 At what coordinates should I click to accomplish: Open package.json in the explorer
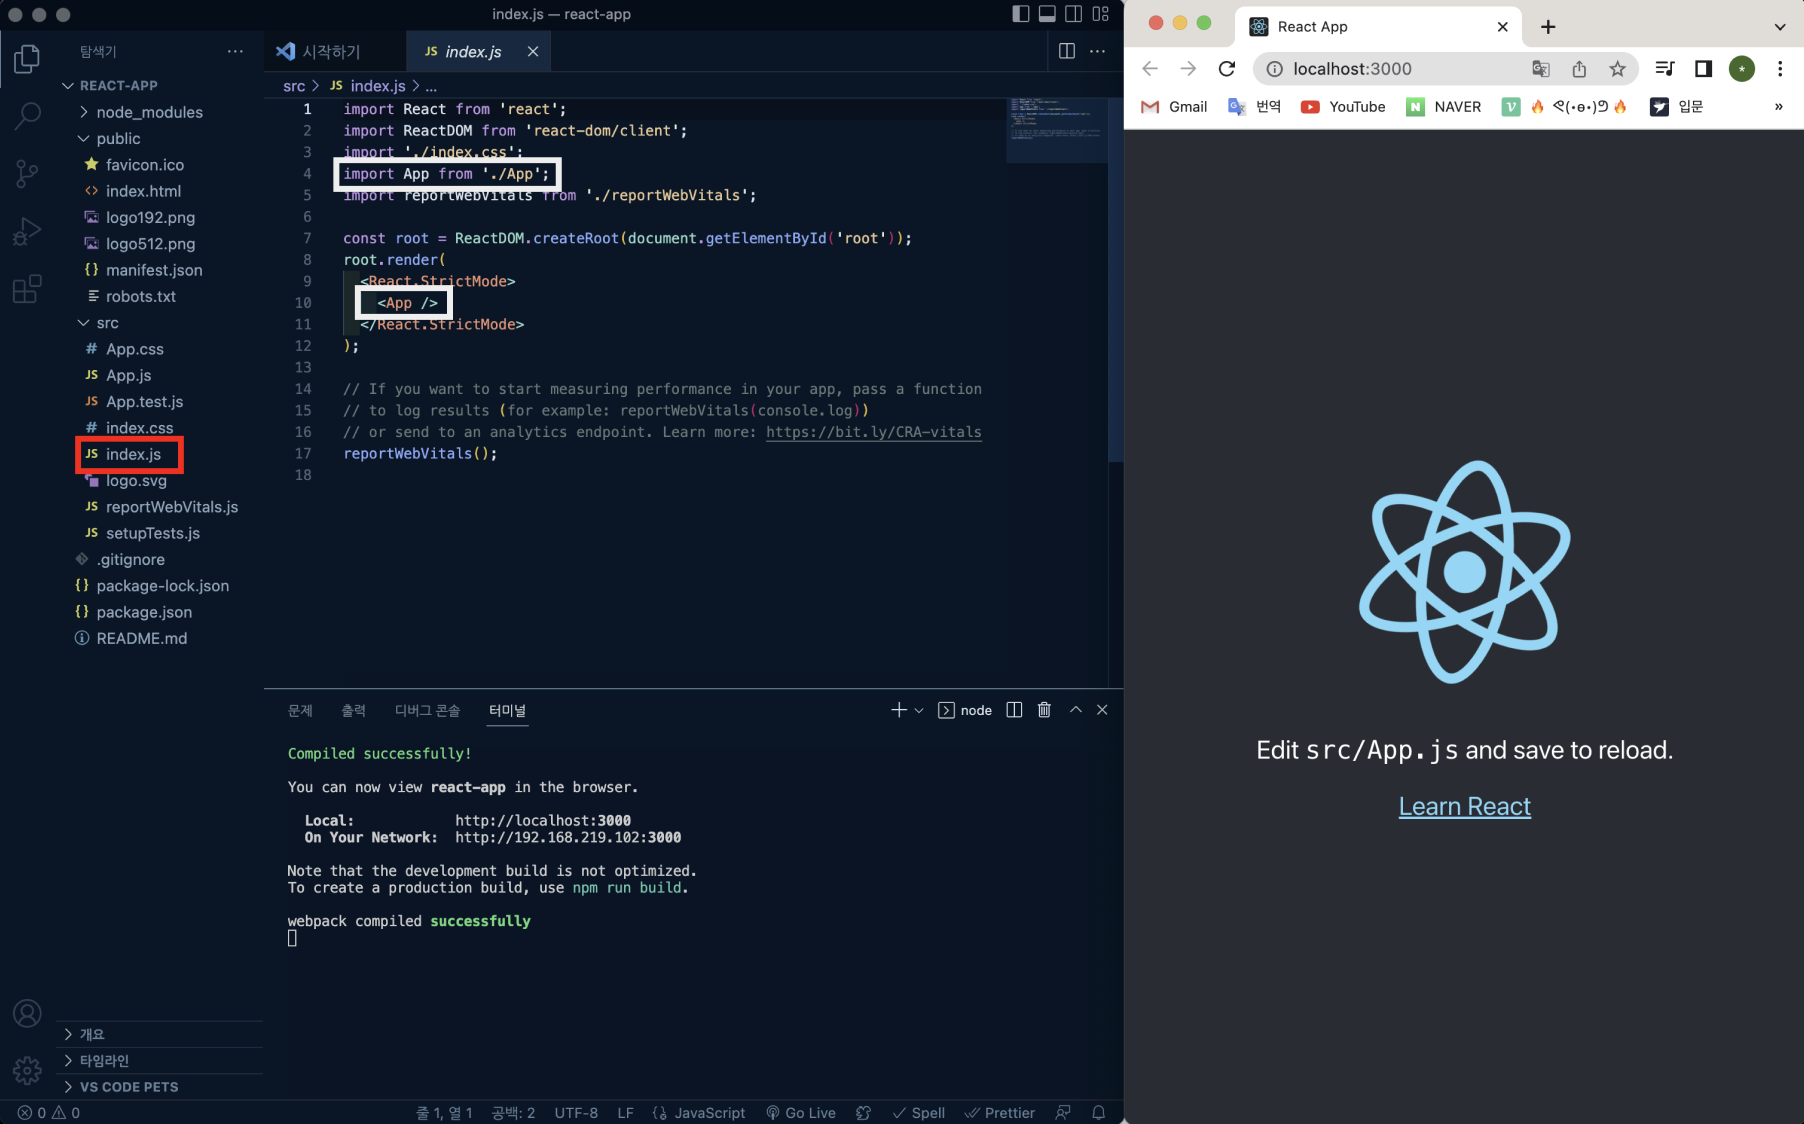(x=160, y=612)
